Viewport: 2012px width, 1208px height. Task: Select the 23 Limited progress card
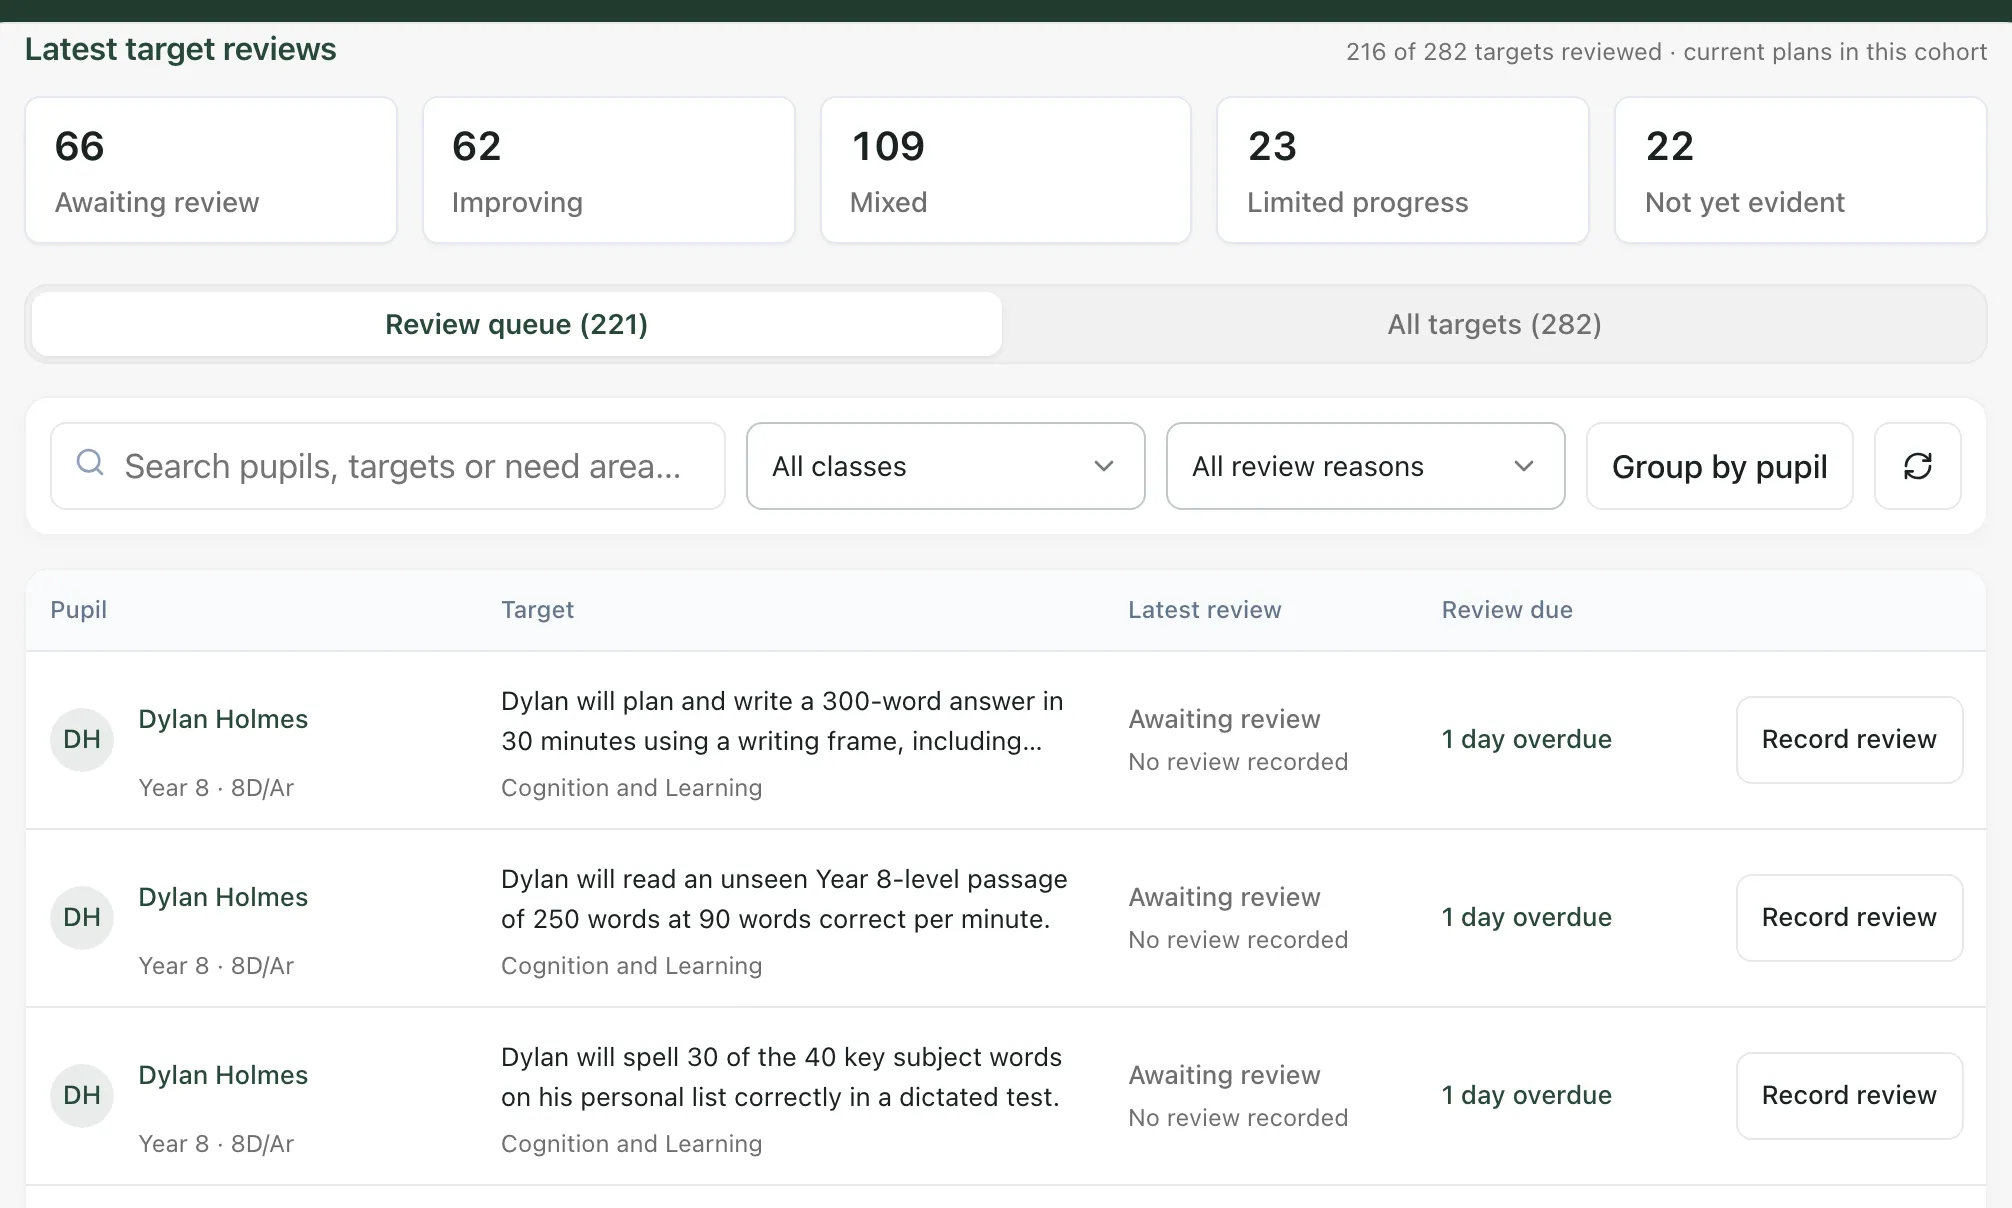click(x=1402, y=170)
